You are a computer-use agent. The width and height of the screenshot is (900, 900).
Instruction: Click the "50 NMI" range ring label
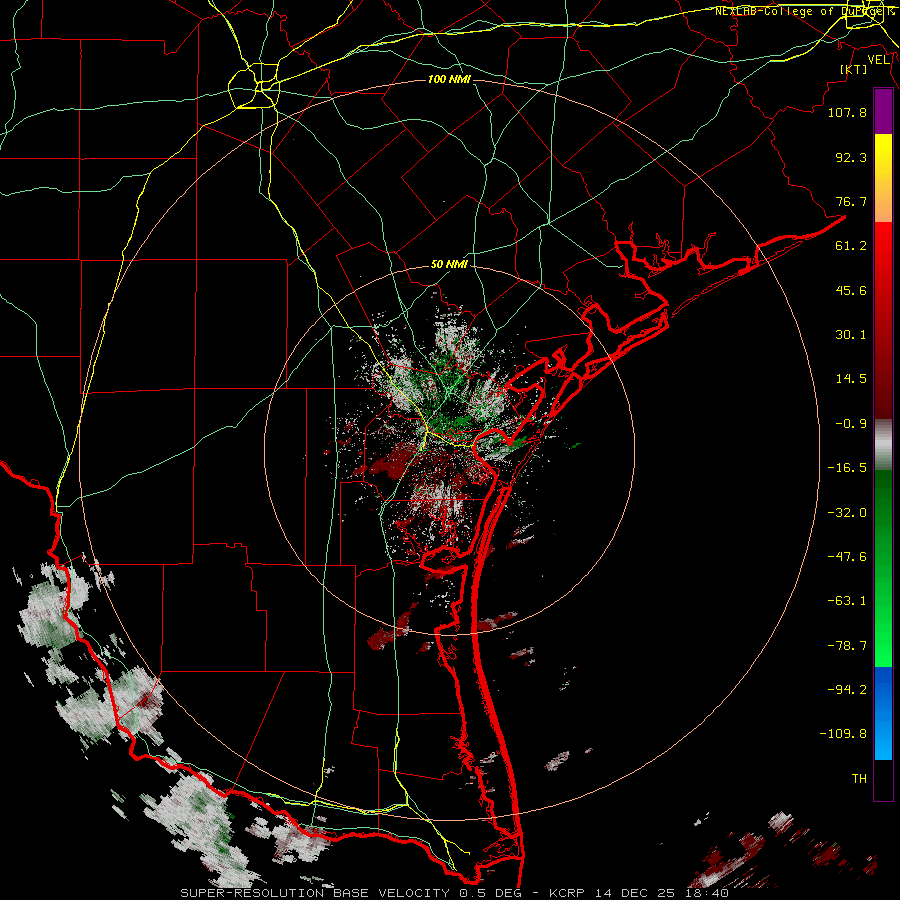click(449, 265)
